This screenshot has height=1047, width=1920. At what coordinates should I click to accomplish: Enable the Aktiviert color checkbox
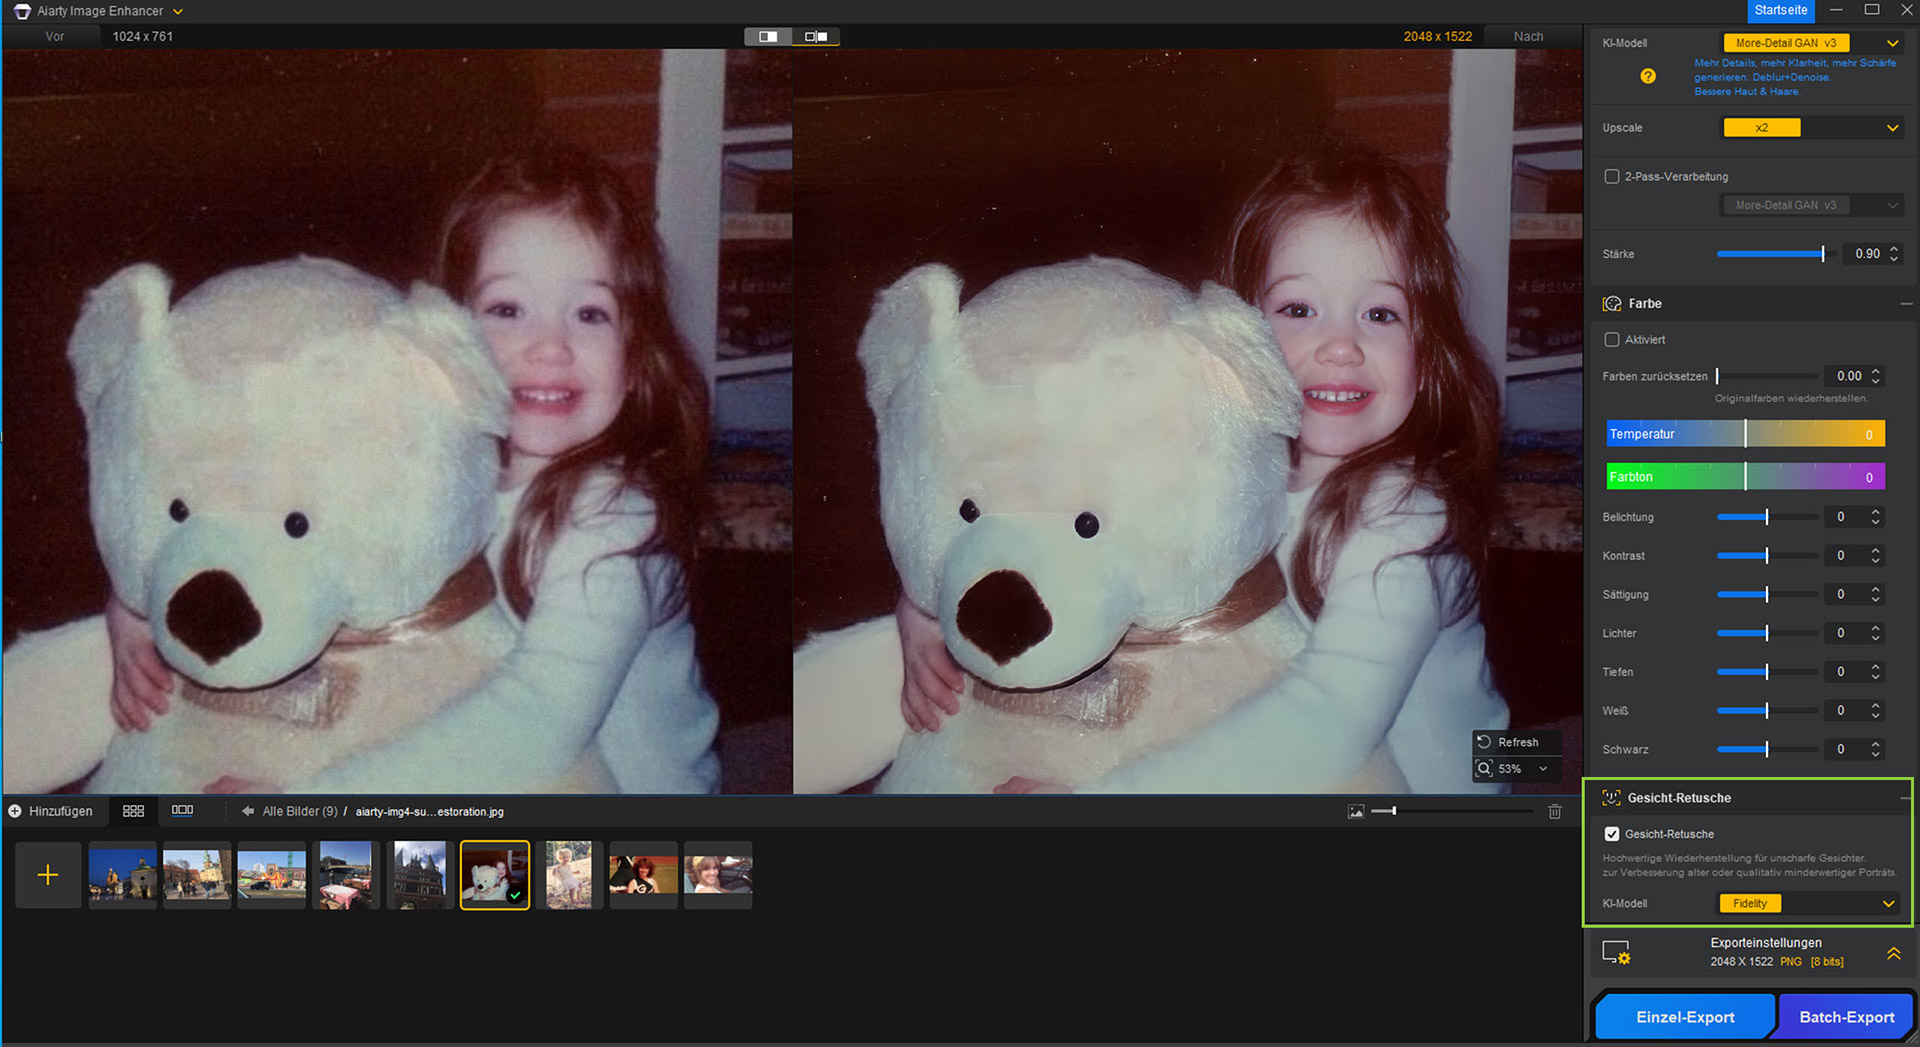[1612, 340]
